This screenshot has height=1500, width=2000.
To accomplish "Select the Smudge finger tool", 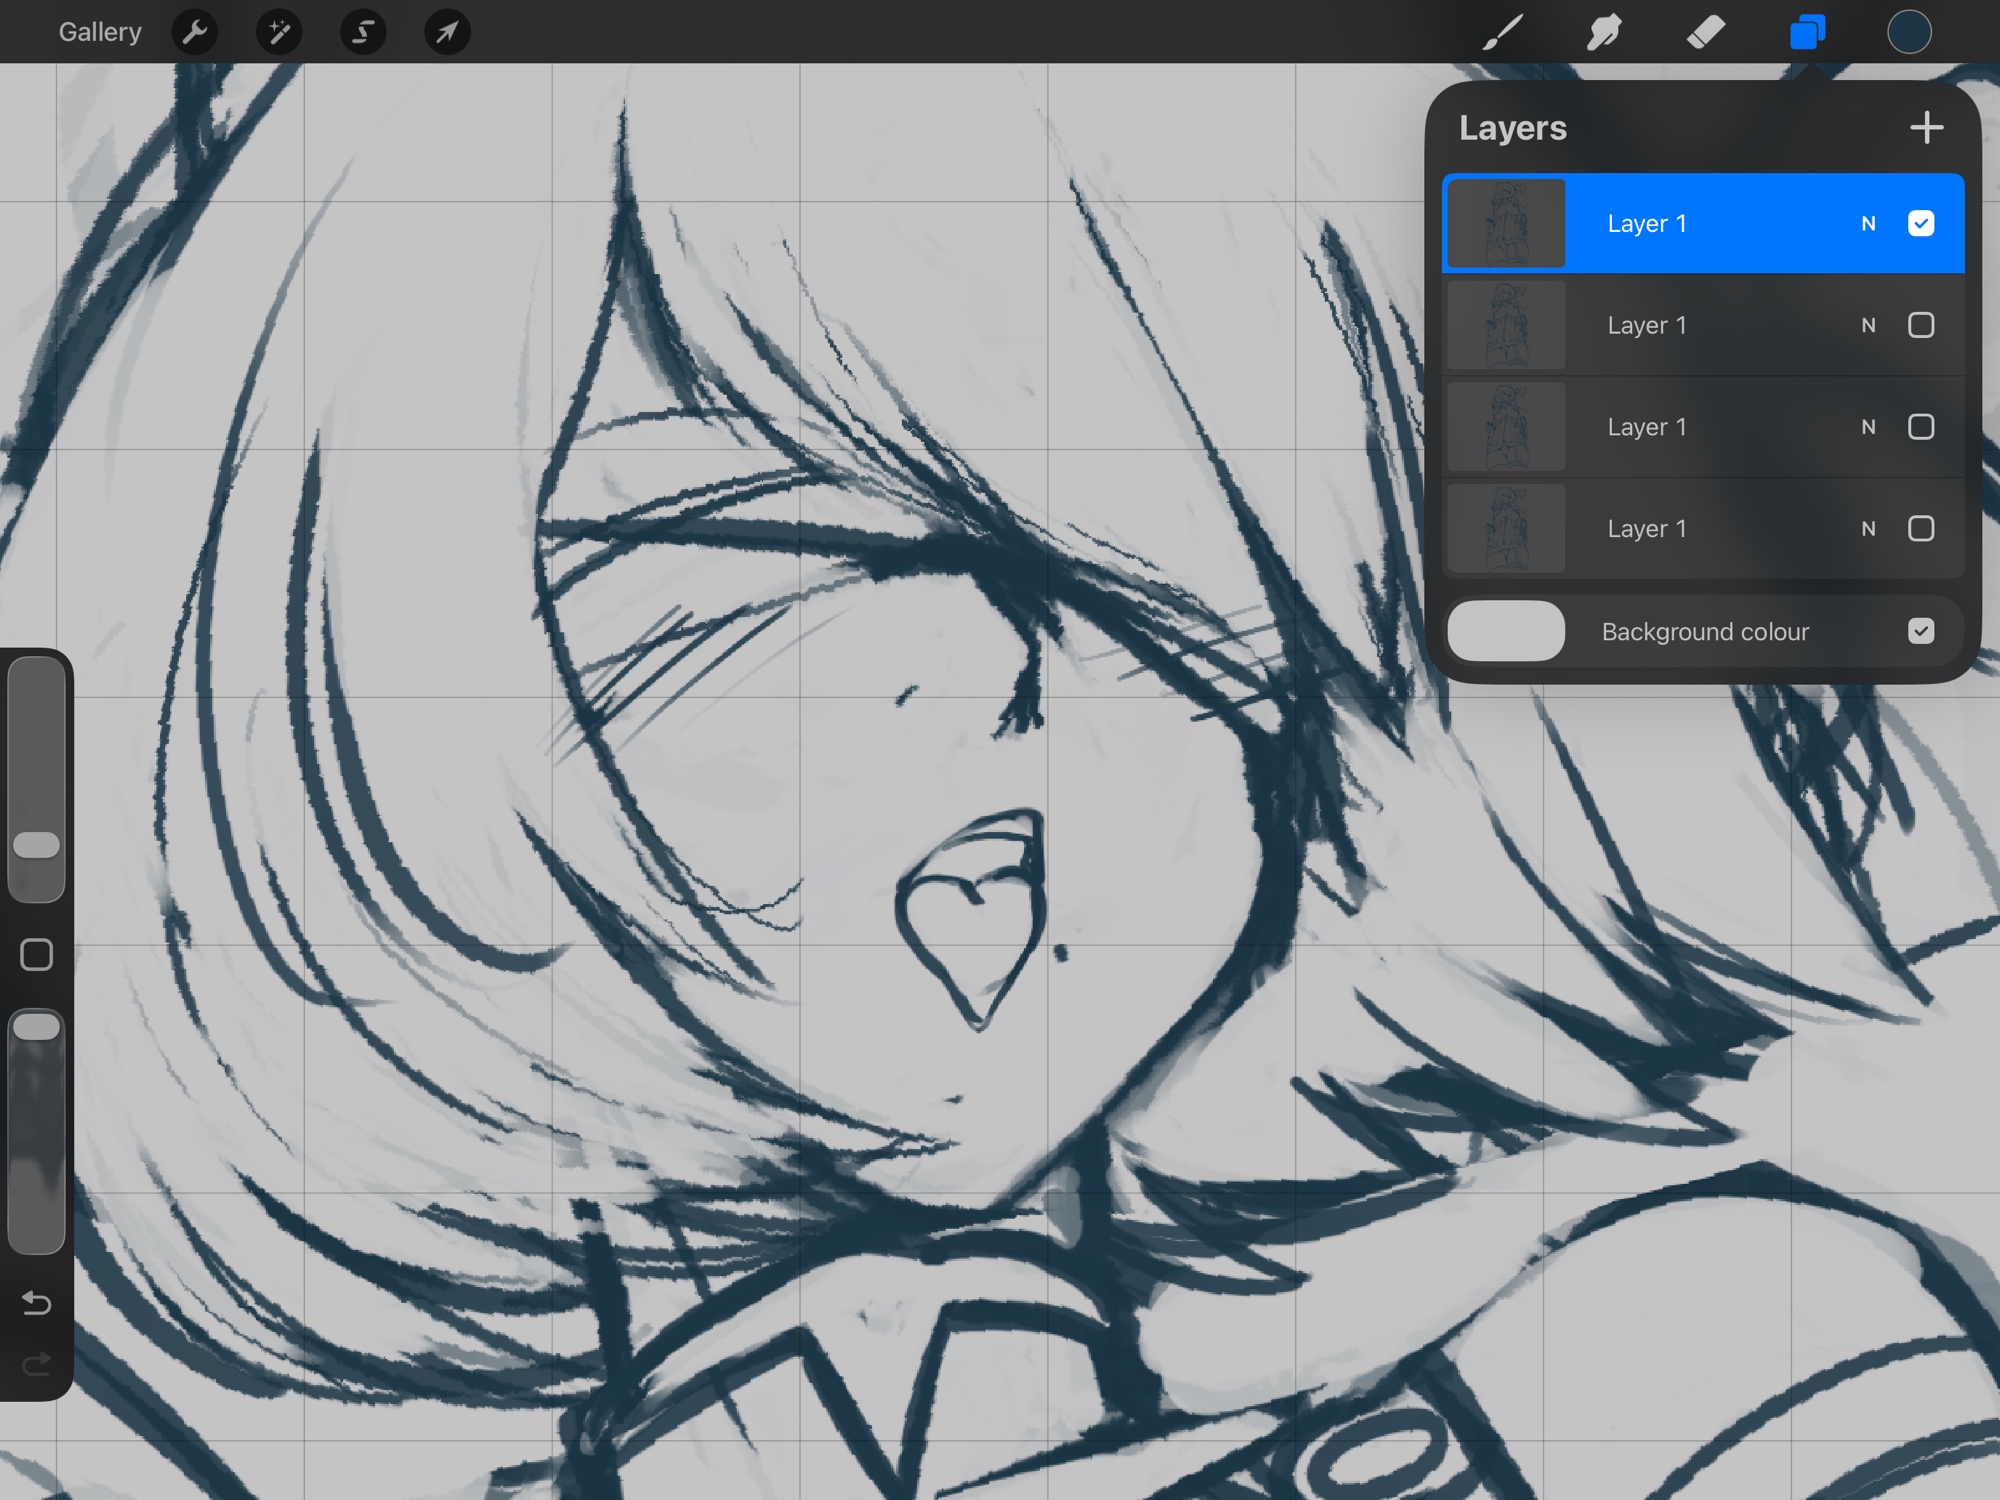I will coord(1604,32).
